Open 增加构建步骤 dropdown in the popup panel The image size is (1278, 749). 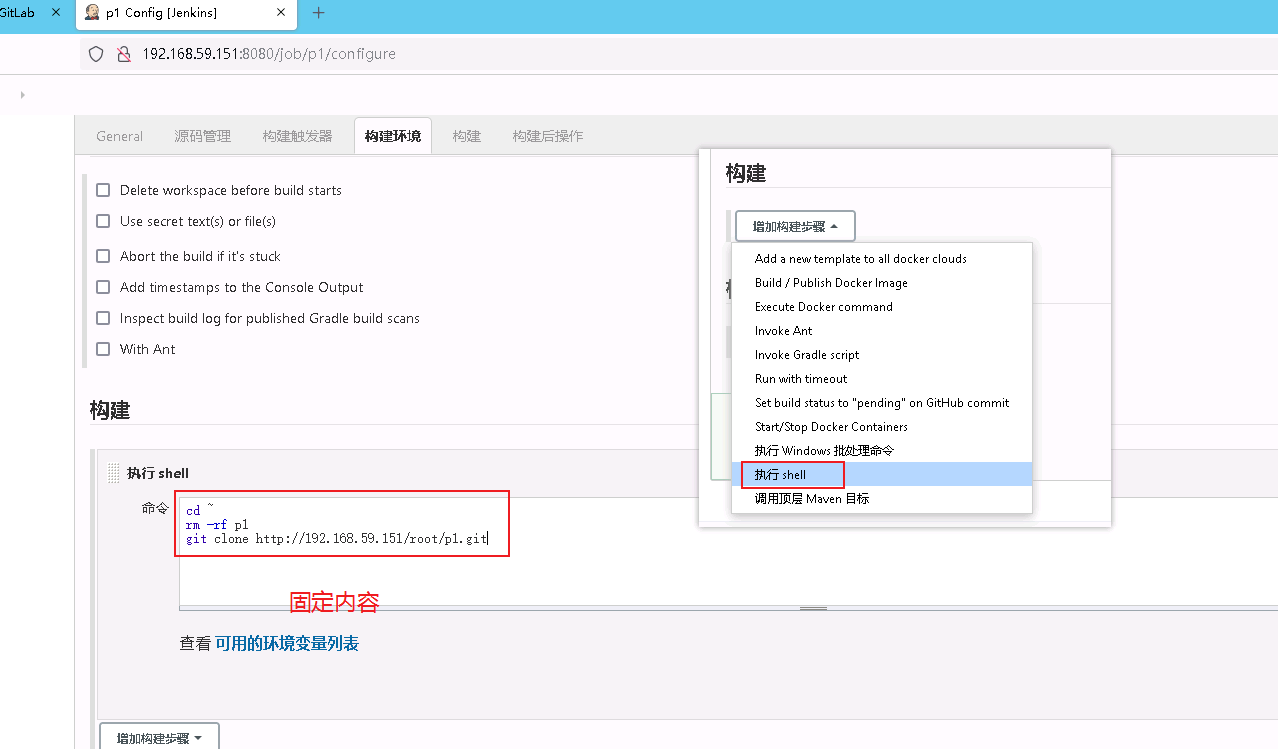point(795,226)
